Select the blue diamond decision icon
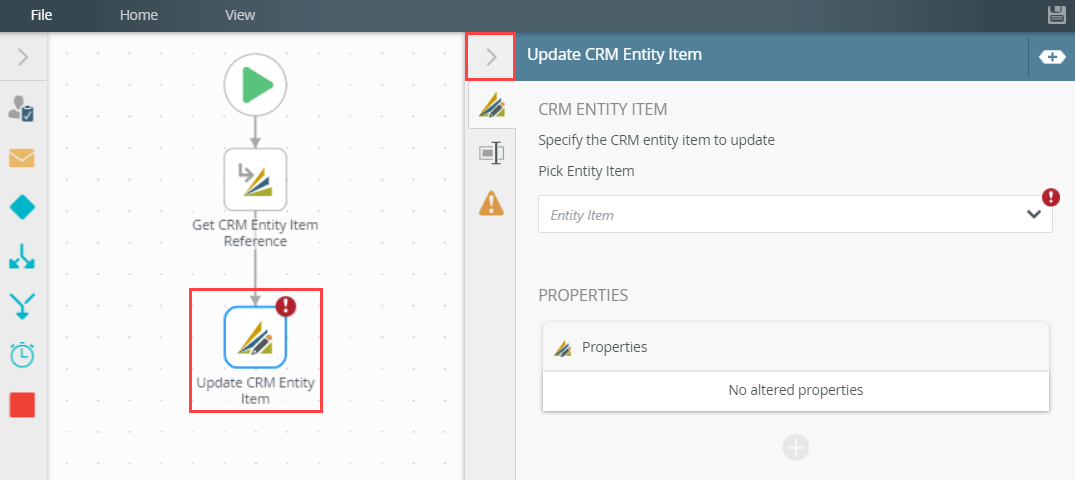The width and height of the screenshot is (1075, 480). 22,207
